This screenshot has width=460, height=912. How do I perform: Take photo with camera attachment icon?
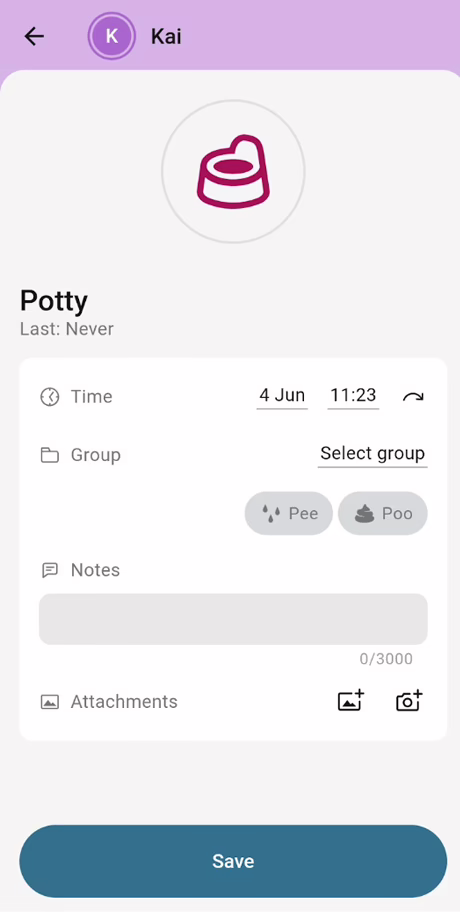tap(409, 701)
